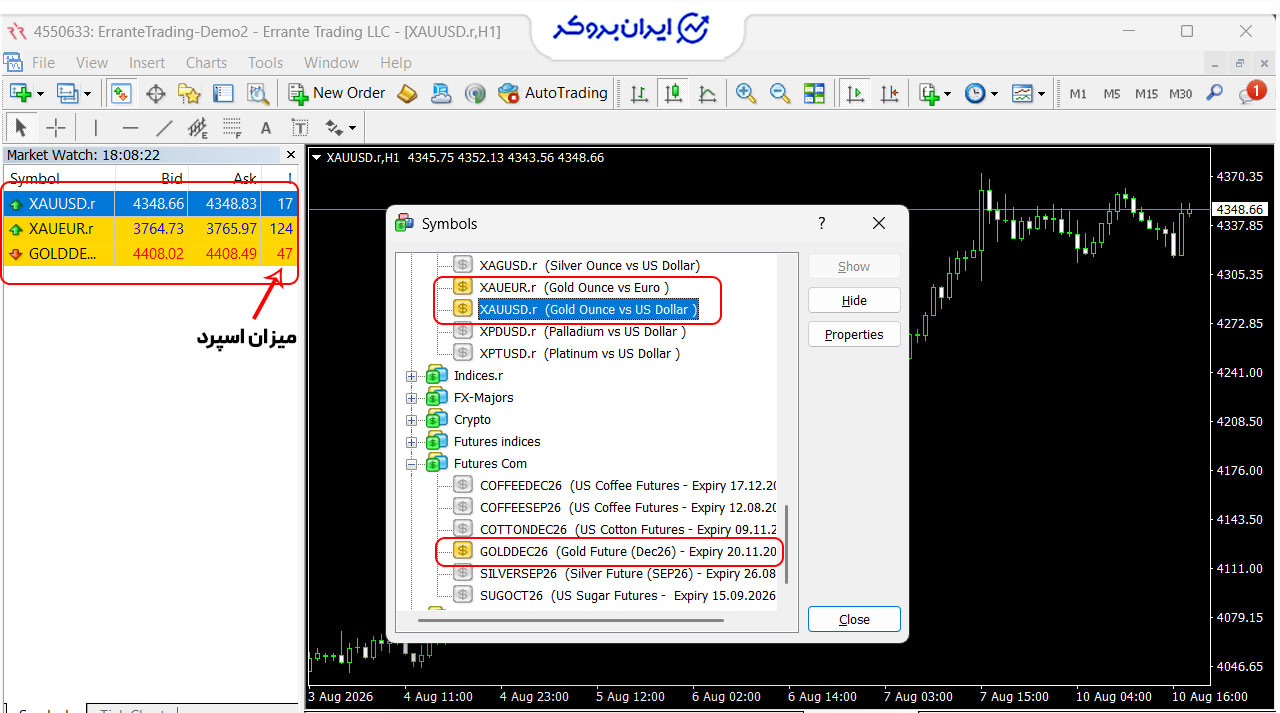Click the search magnifier icon
This screenshot has width=1280, height=713.
(x=1215, y=93)
